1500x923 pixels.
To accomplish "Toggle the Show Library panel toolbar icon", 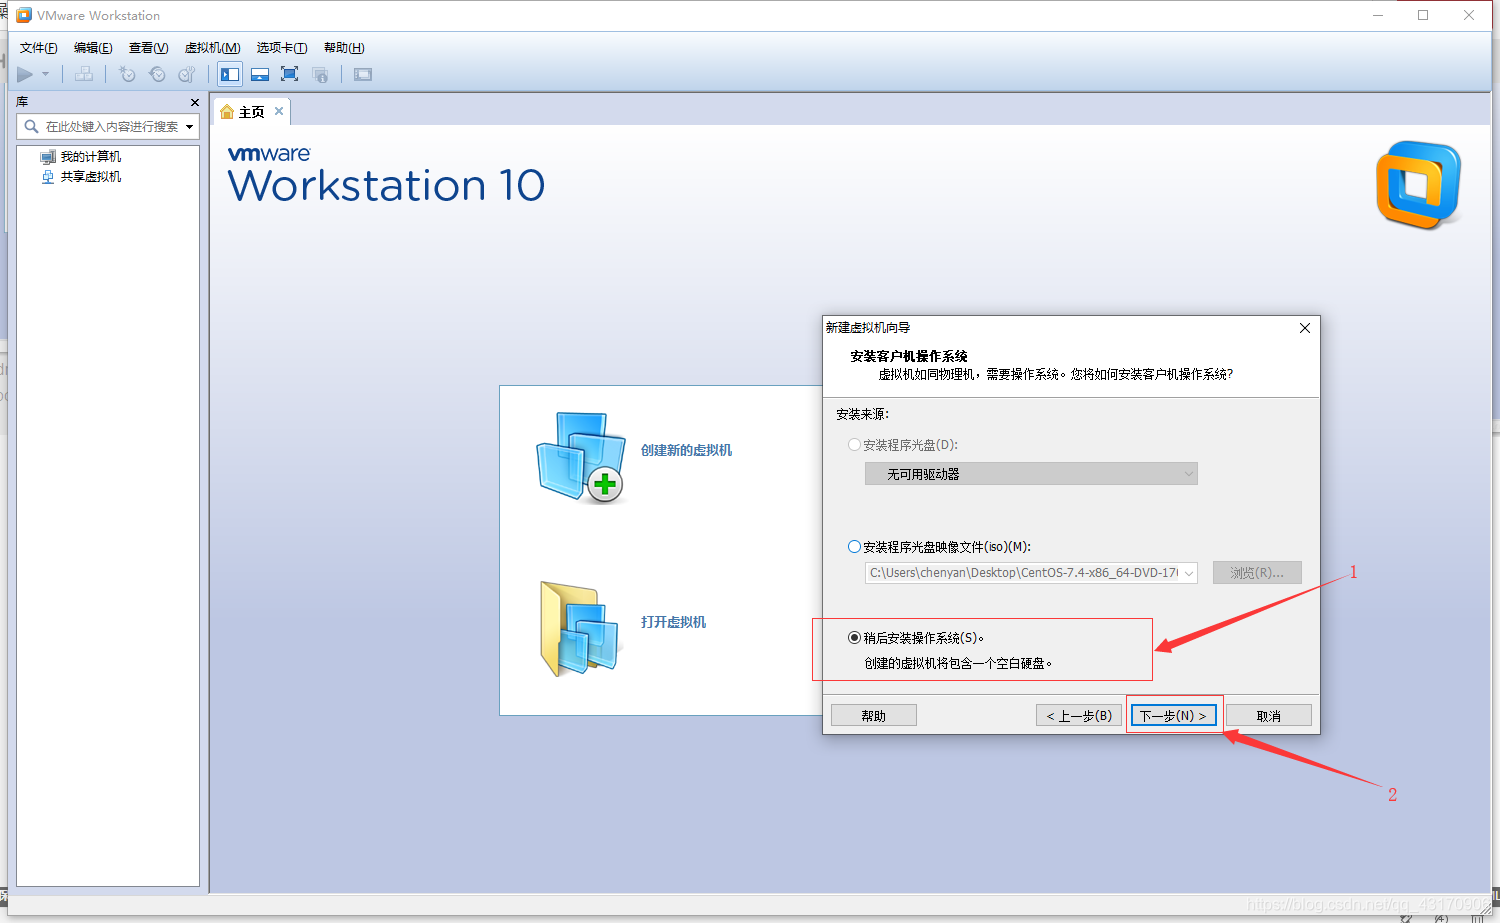I will point(230,74).
